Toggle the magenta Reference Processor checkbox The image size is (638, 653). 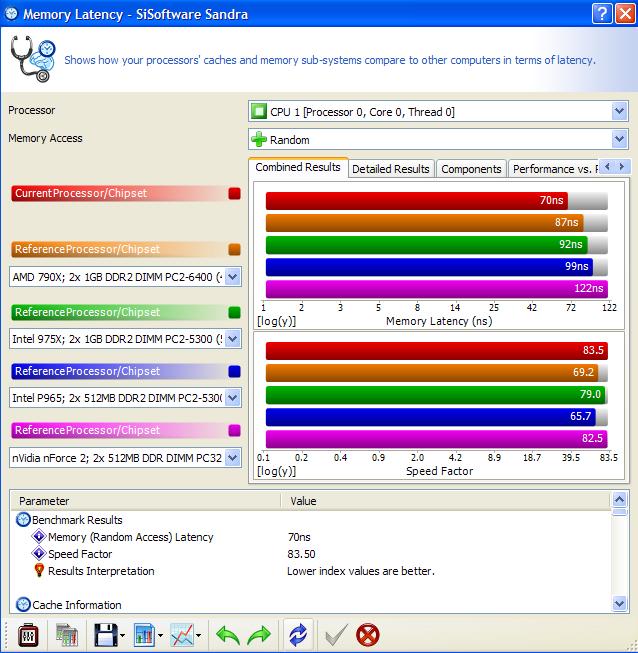(x=234, y=430)
